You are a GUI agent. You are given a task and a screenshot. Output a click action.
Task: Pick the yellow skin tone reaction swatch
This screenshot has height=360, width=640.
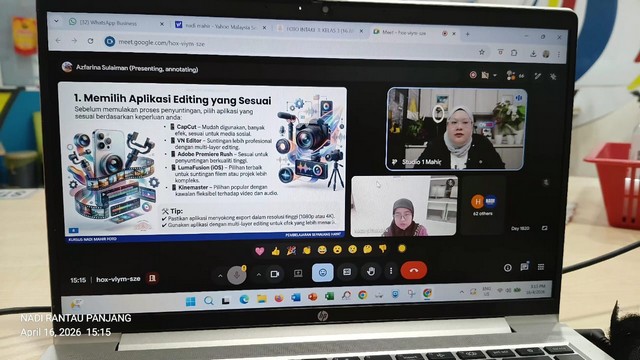(402, 248)
